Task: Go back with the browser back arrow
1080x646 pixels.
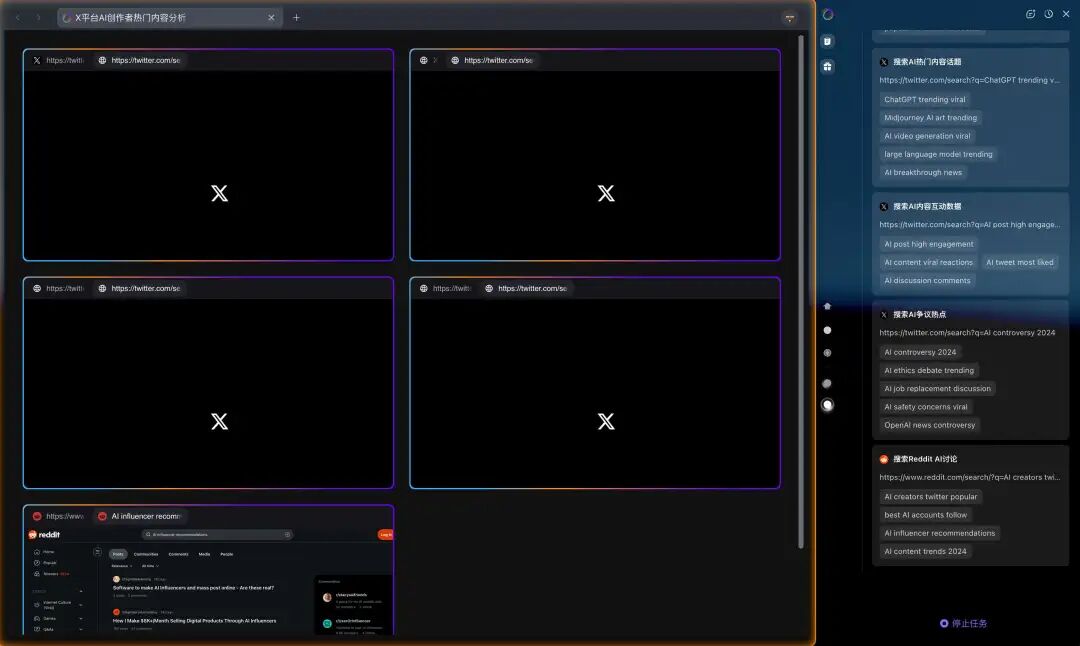Action: tap(19, 18)
